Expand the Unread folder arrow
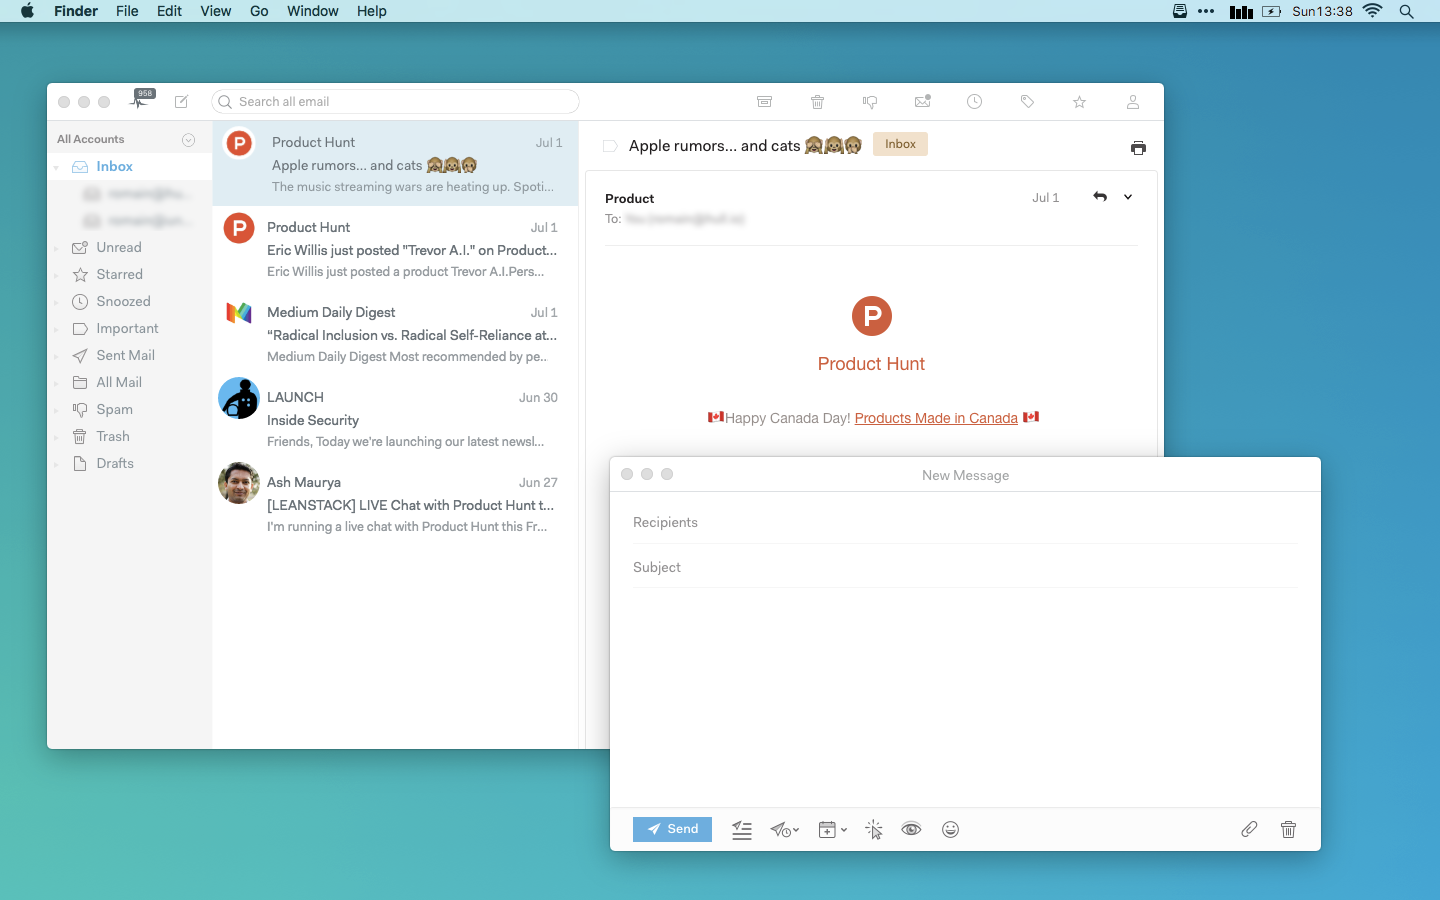1440x900 pixels. coord(57,248)
